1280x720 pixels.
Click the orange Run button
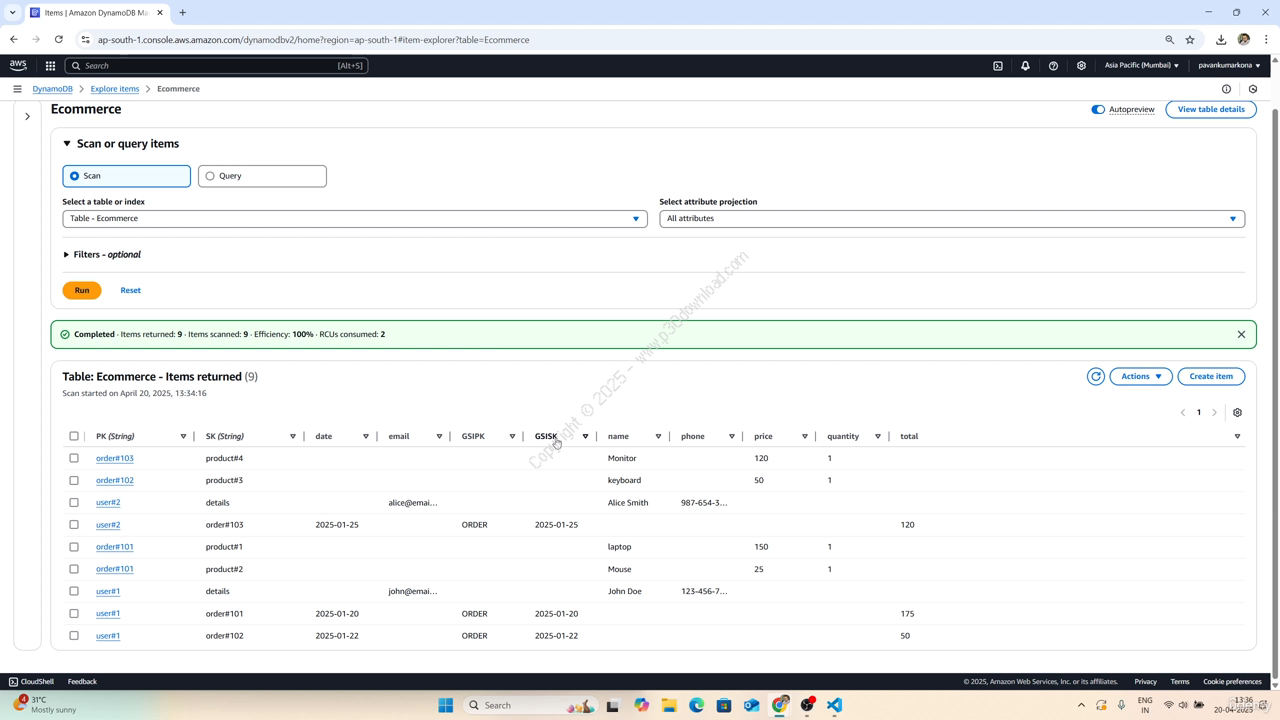[82, 290]
